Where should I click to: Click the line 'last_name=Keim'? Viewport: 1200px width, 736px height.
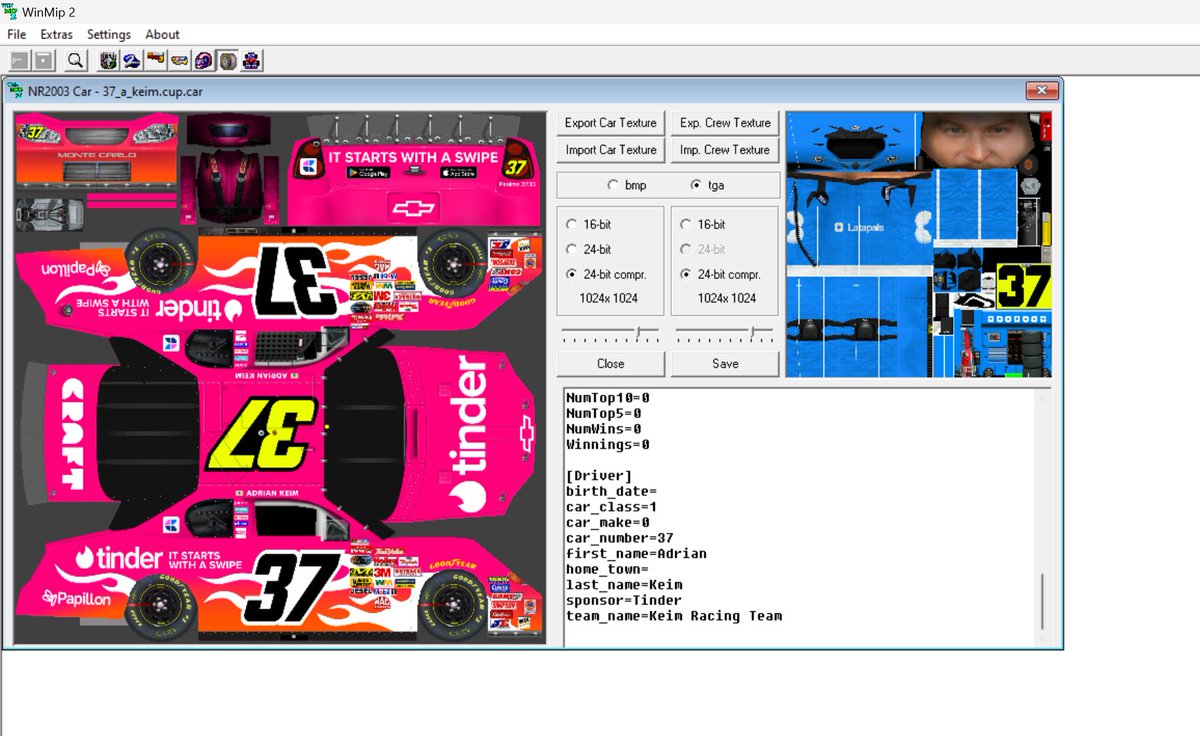click(x=625, y=584)
